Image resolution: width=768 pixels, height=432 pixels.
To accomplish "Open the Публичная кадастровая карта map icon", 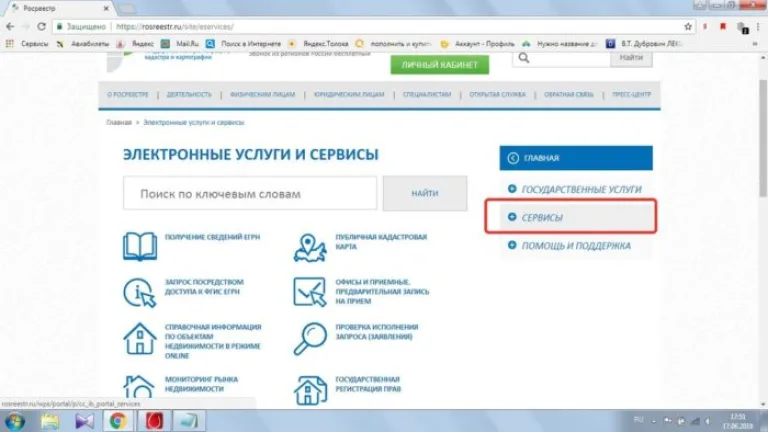I will [310, 248].
